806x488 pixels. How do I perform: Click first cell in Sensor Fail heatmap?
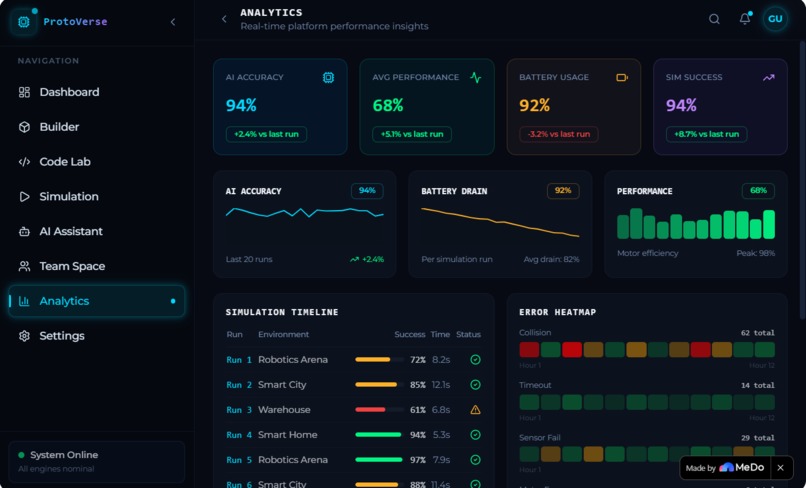click(529, 454)
